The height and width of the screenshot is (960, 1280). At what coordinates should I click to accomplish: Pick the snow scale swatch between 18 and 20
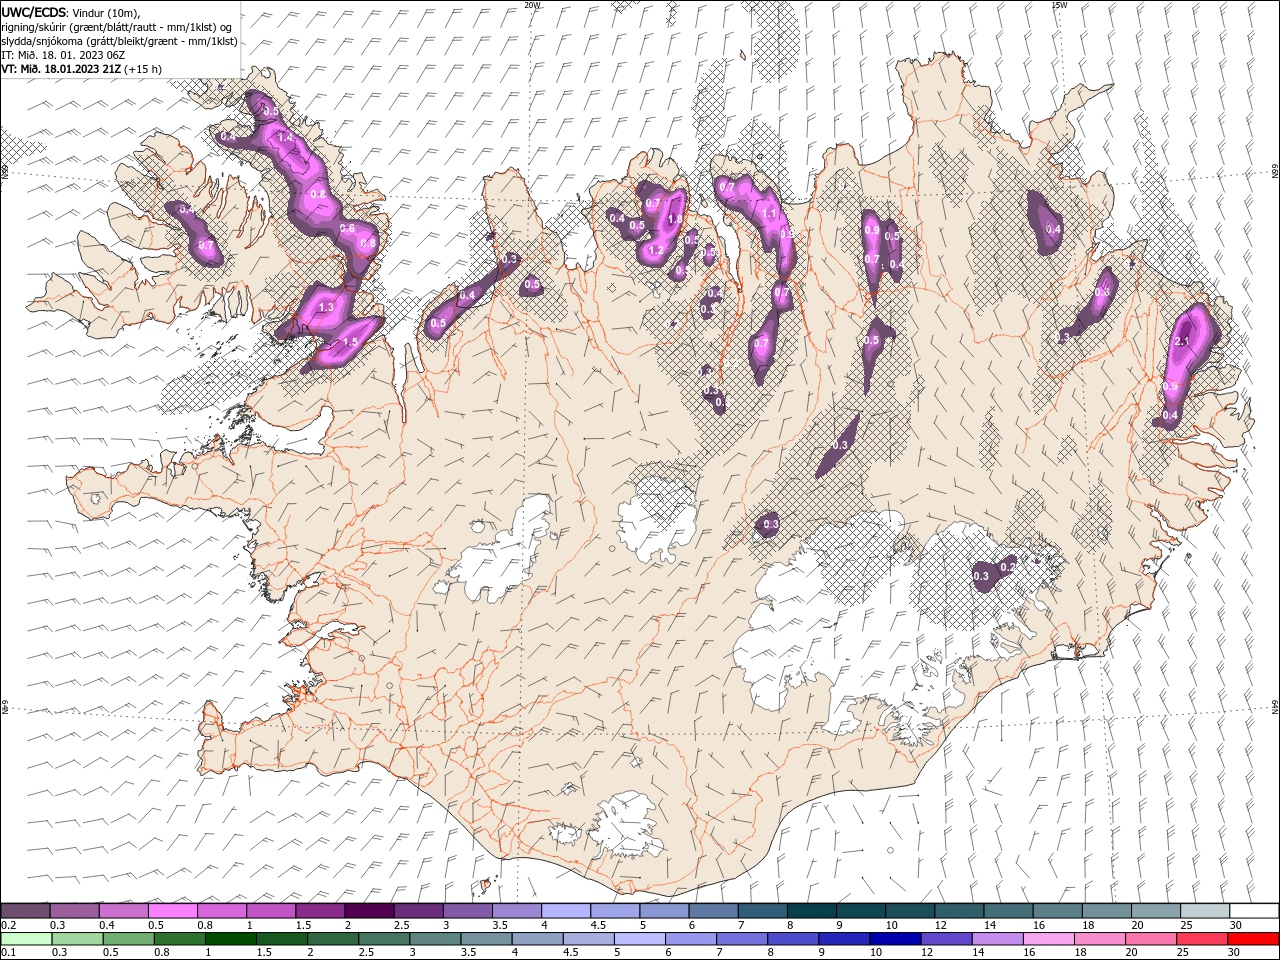tap(1106, 911)
